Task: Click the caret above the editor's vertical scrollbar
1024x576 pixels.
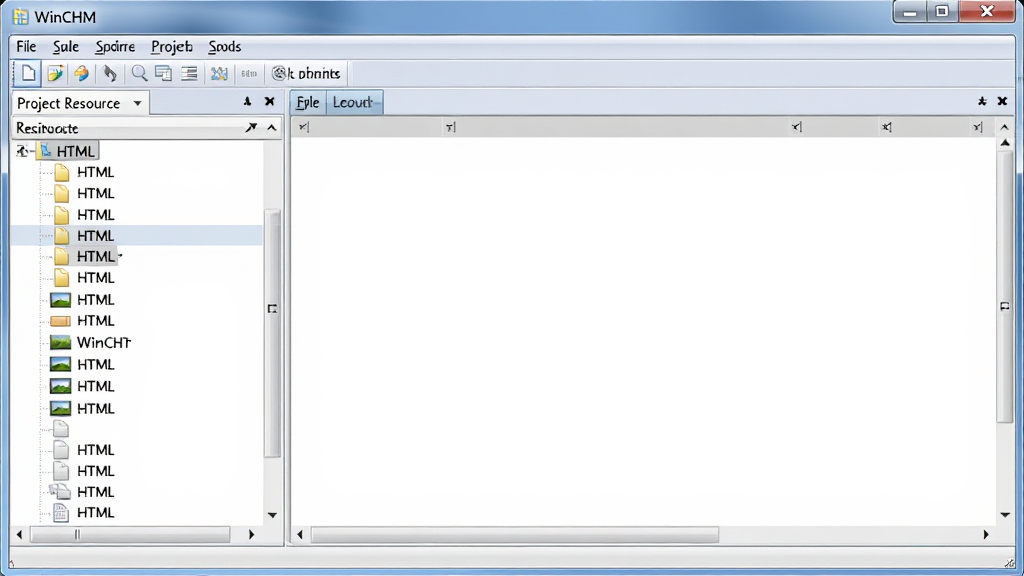Action: point(1004,127)
